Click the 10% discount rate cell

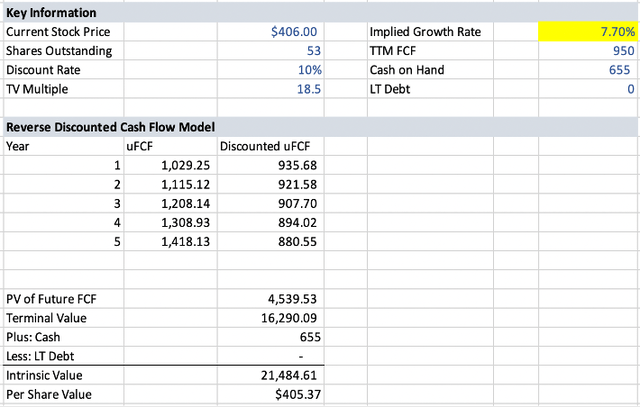308,70
